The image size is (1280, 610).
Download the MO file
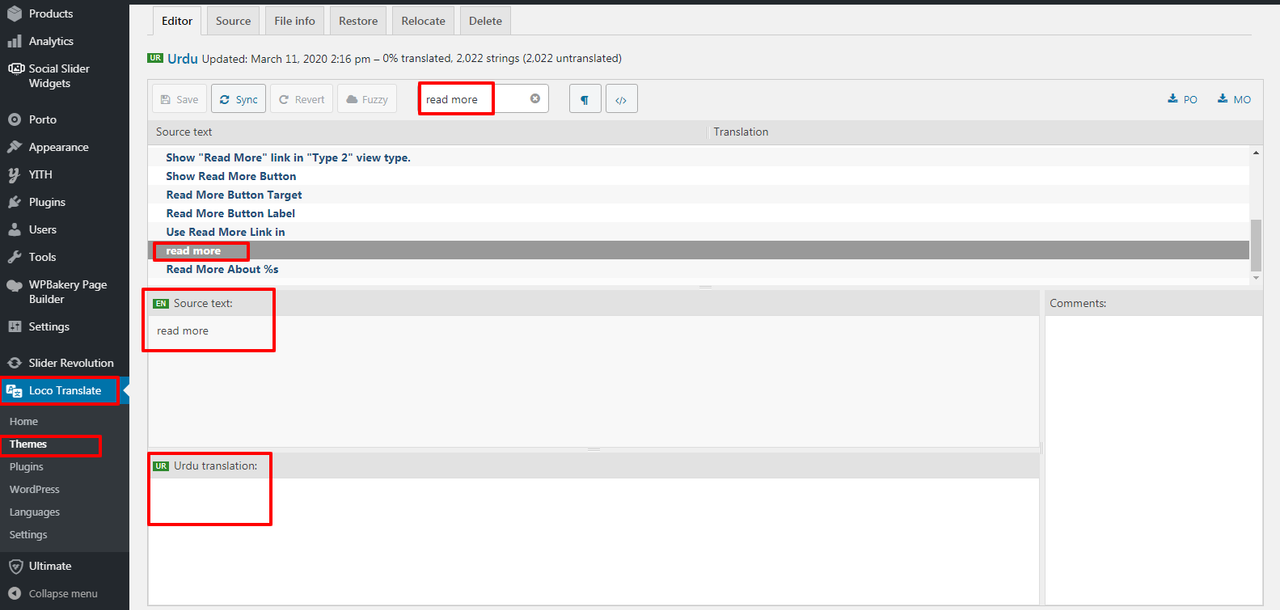tap(1234, 99)
